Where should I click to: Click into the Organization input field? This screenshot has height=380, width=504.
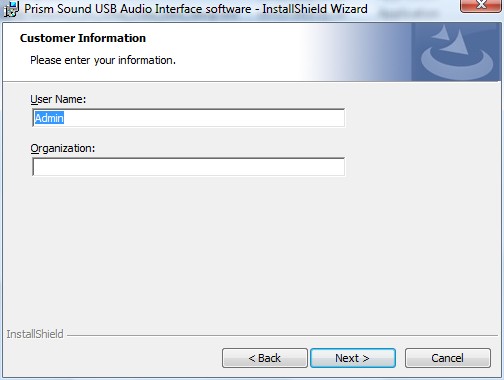(189, 167)
